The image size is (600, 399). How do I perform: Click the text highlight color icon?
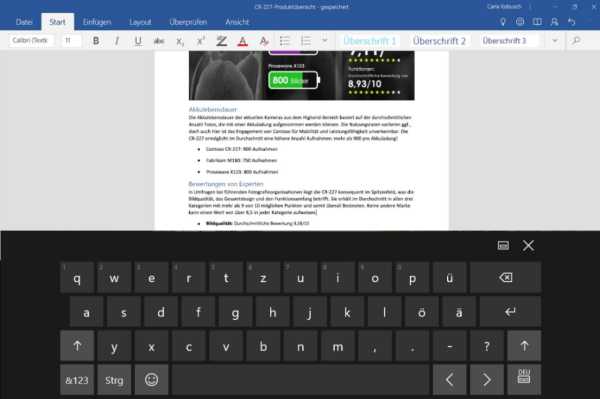click(x=222, y=41)
